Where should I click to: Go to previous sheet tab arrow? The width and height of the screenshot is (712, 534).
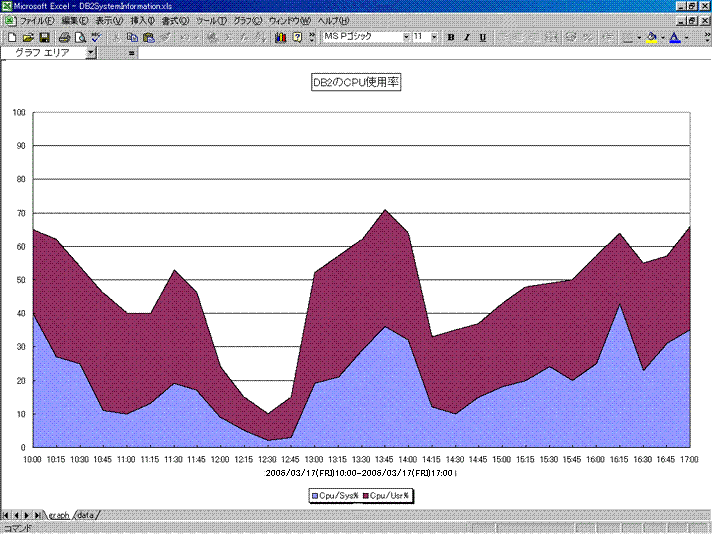click(16, 515)
